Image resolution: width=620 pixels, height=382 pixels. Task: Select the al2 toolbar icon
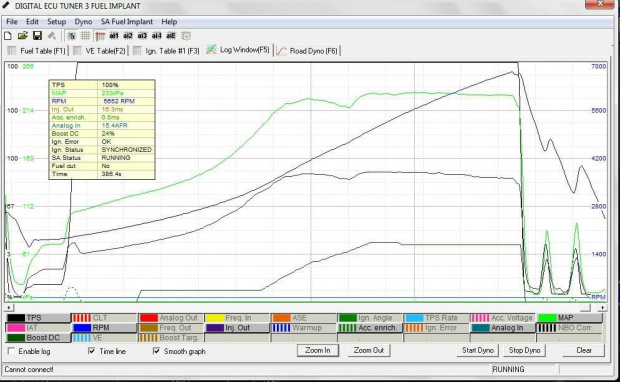(x=128, y=36)
